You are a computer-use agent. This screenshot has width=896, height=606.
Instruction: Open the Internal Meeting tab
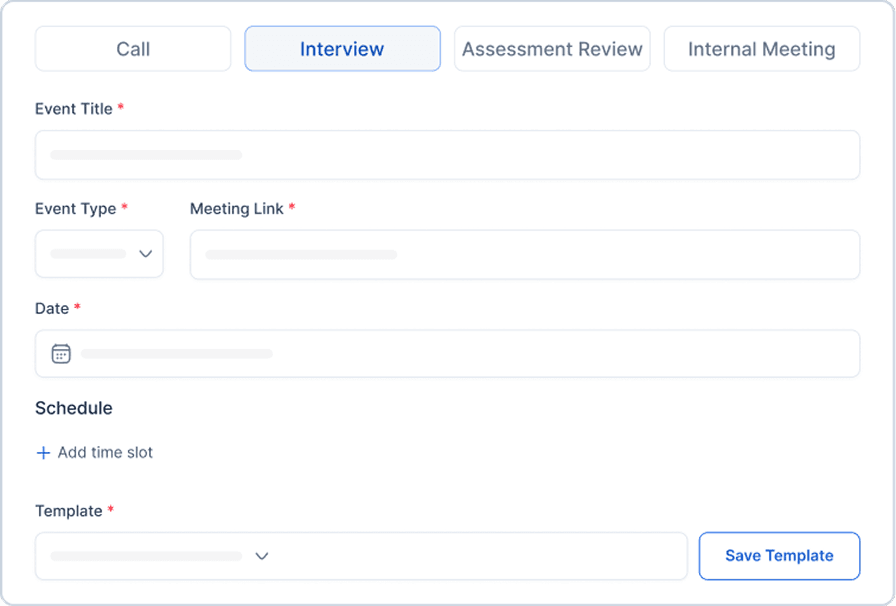pos(761,48)
